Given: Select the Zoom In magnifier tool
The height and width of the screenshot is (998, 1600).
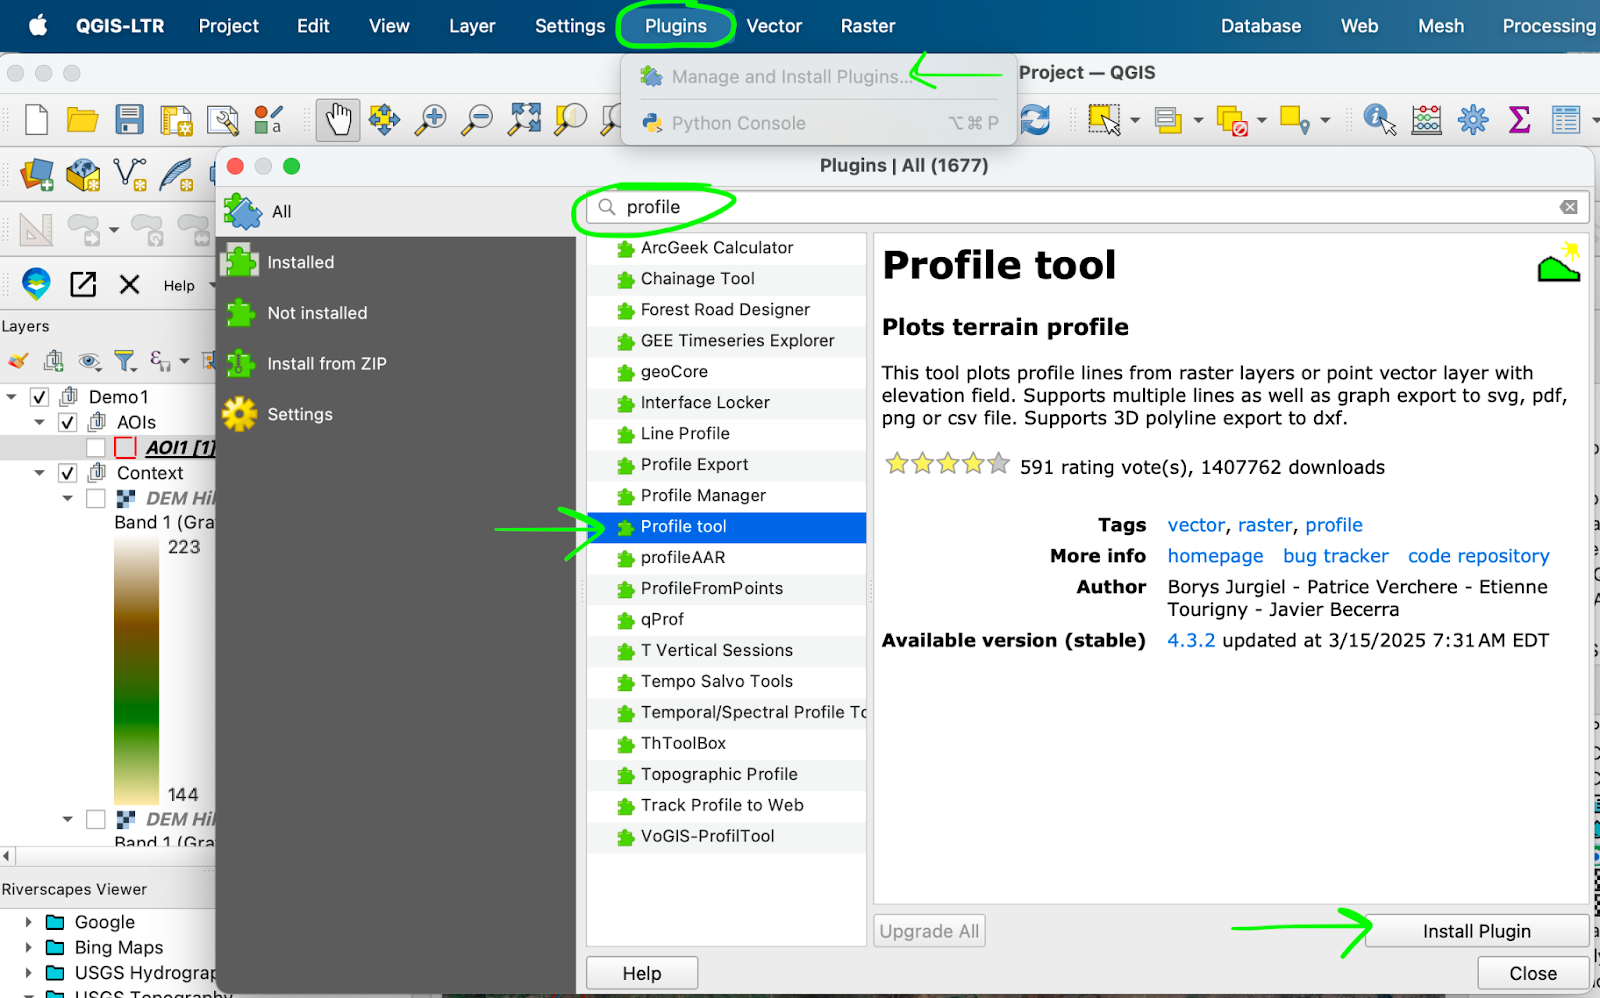Looking at the screenshot, I should pyautogui.click(x=431, y=120).
